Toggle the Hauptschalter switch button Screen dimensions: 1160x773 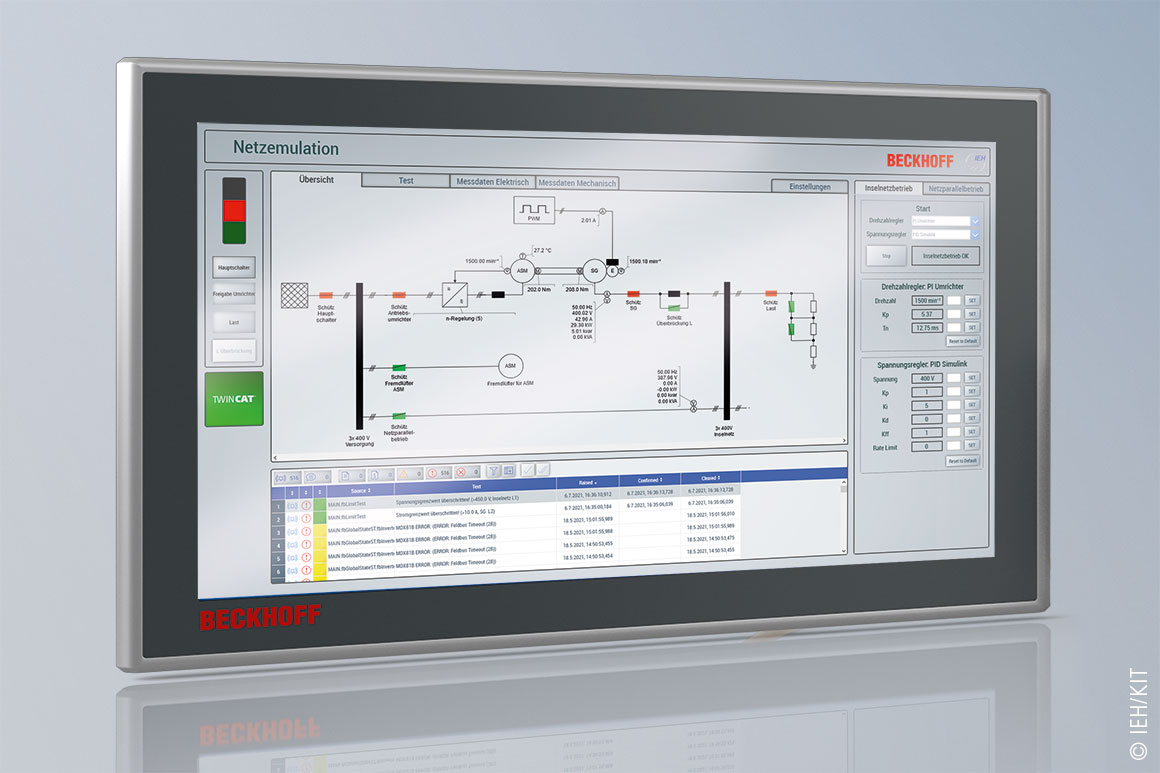click(233, 267)
